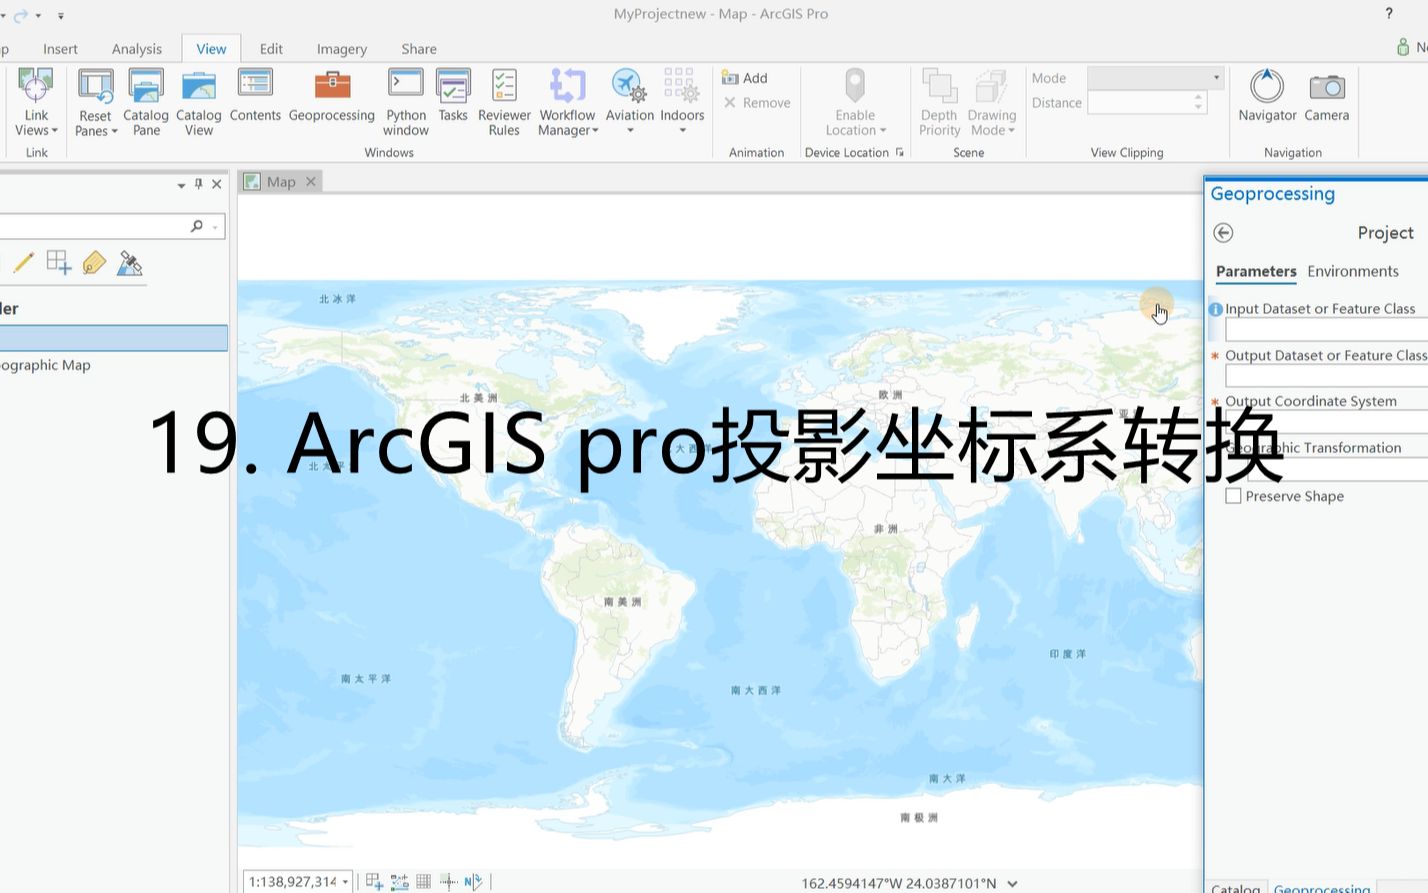The image size is (1428, 893).
Task: Select the Parameters tab in Geoprocessing
Action: click(x=1256, y=271)
